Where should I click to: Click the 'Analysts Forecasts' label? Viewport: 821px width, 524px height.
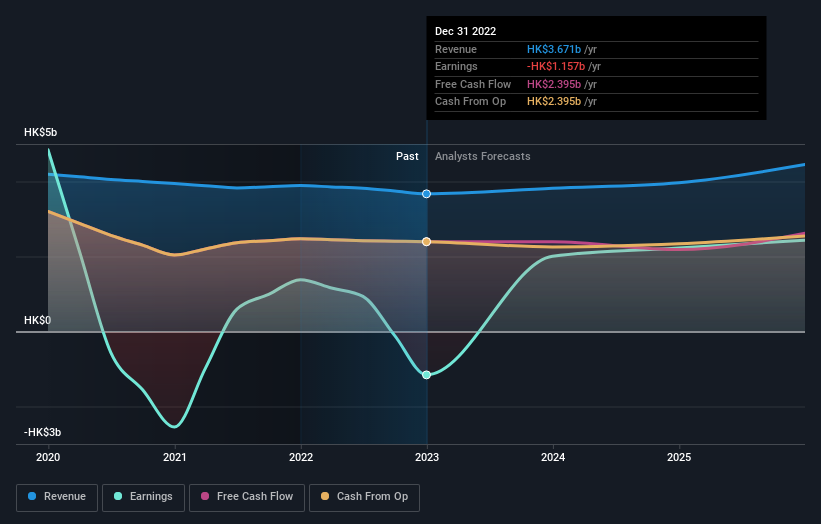tap(483, 156)
